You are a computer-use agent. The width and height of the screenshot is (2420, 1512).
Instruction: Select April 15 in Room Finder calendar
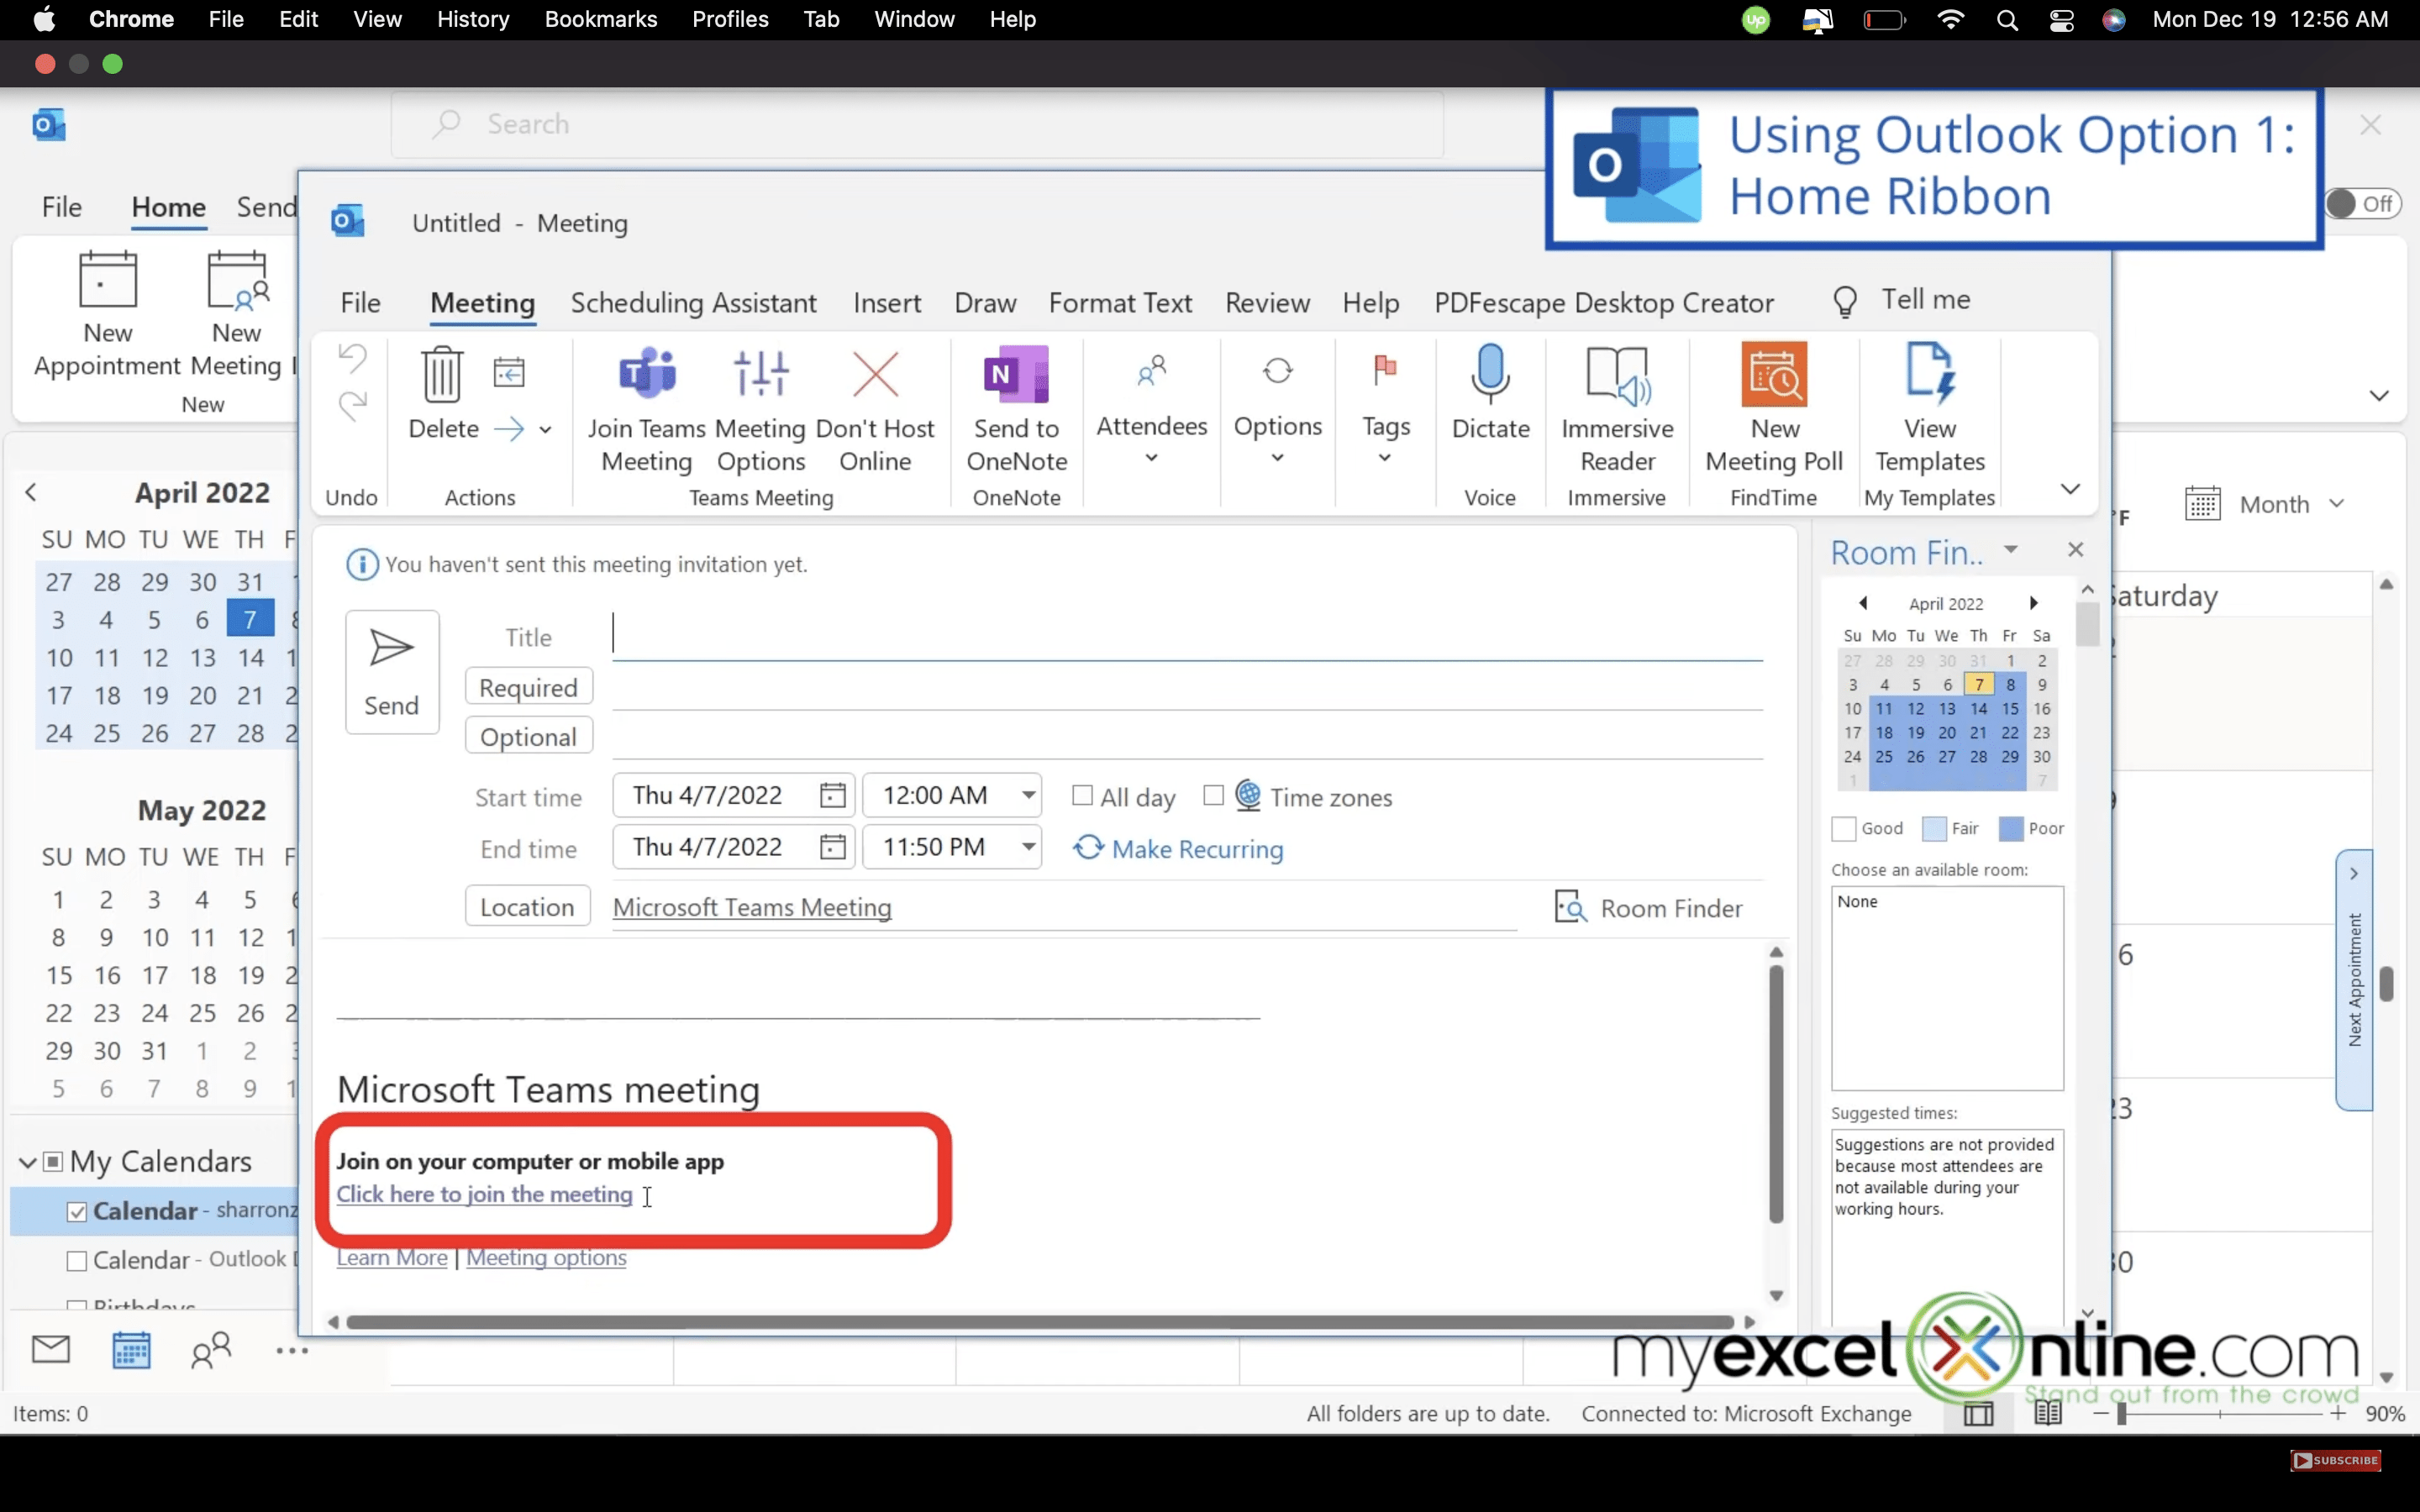click(x=2010, y=708)
